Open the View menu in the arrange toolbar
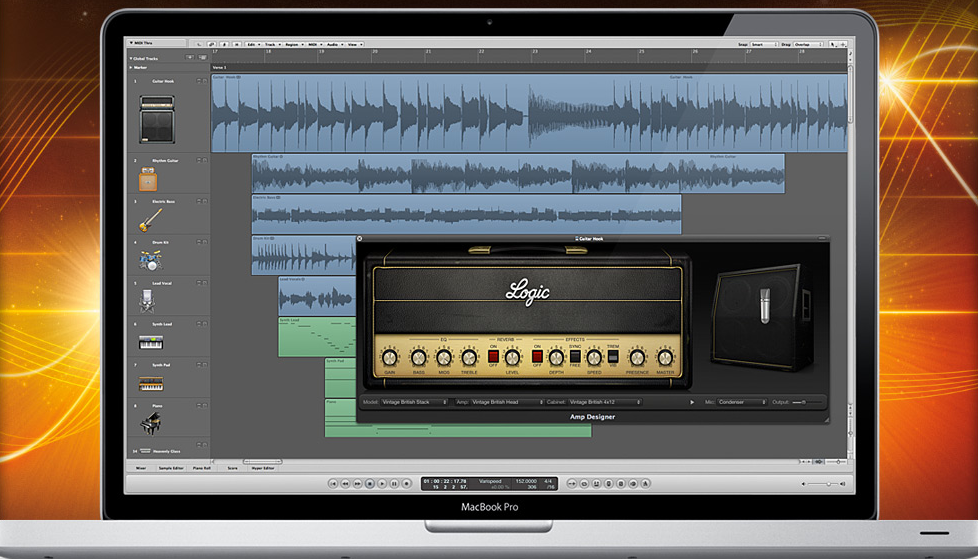 point(354,44)
